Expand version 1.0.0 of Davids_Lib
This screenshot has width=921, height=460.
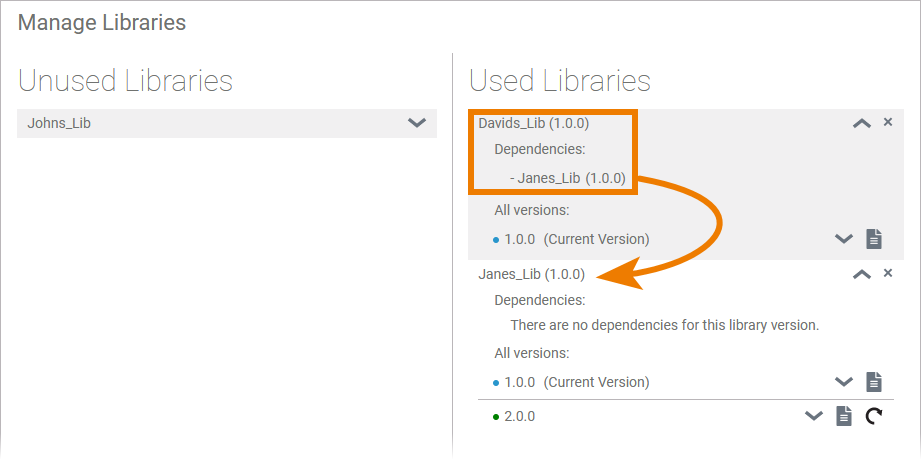point(844,239)
